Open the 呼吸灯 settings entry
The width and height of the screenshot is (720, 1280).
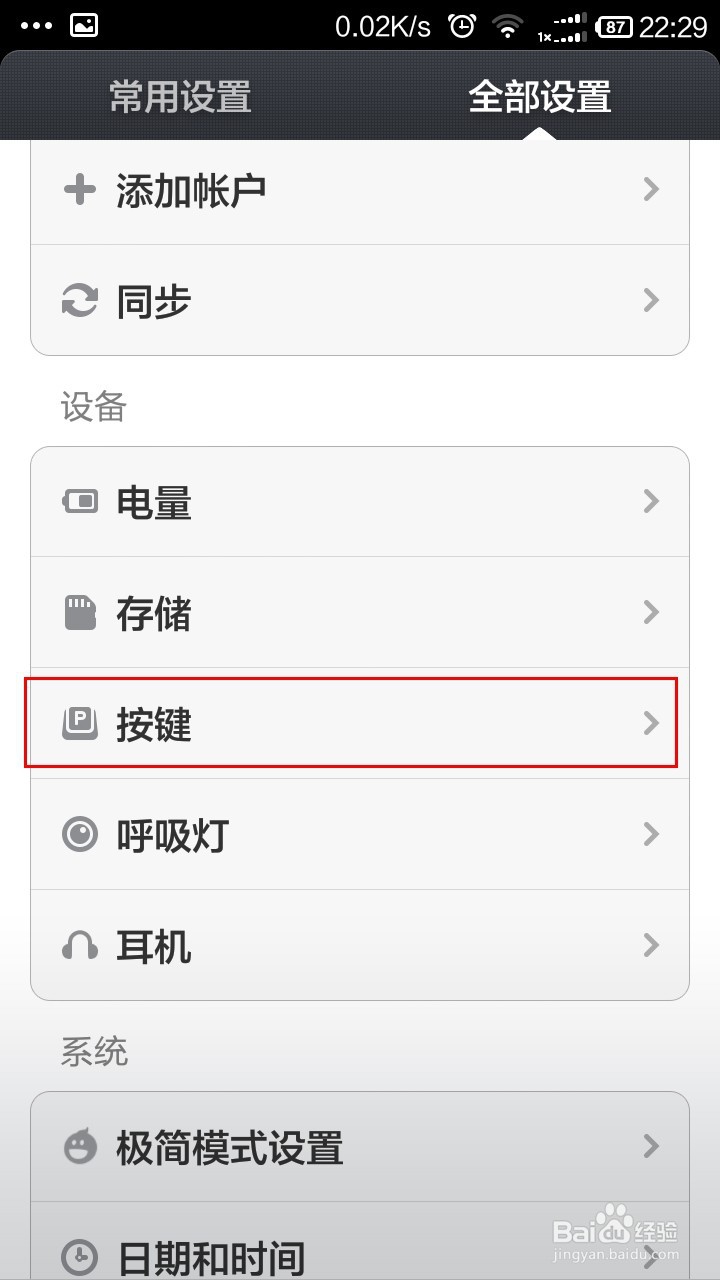360,834
